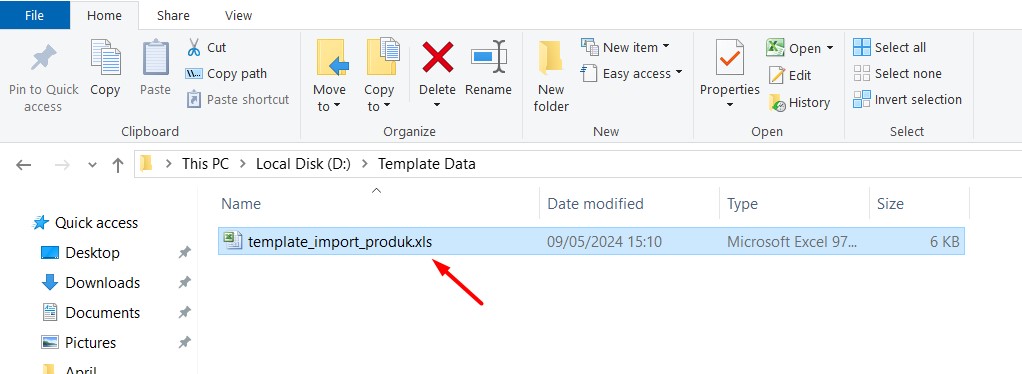Click Invert selection option
Viewport: 1022px width, 374px height.
point(907,100)
